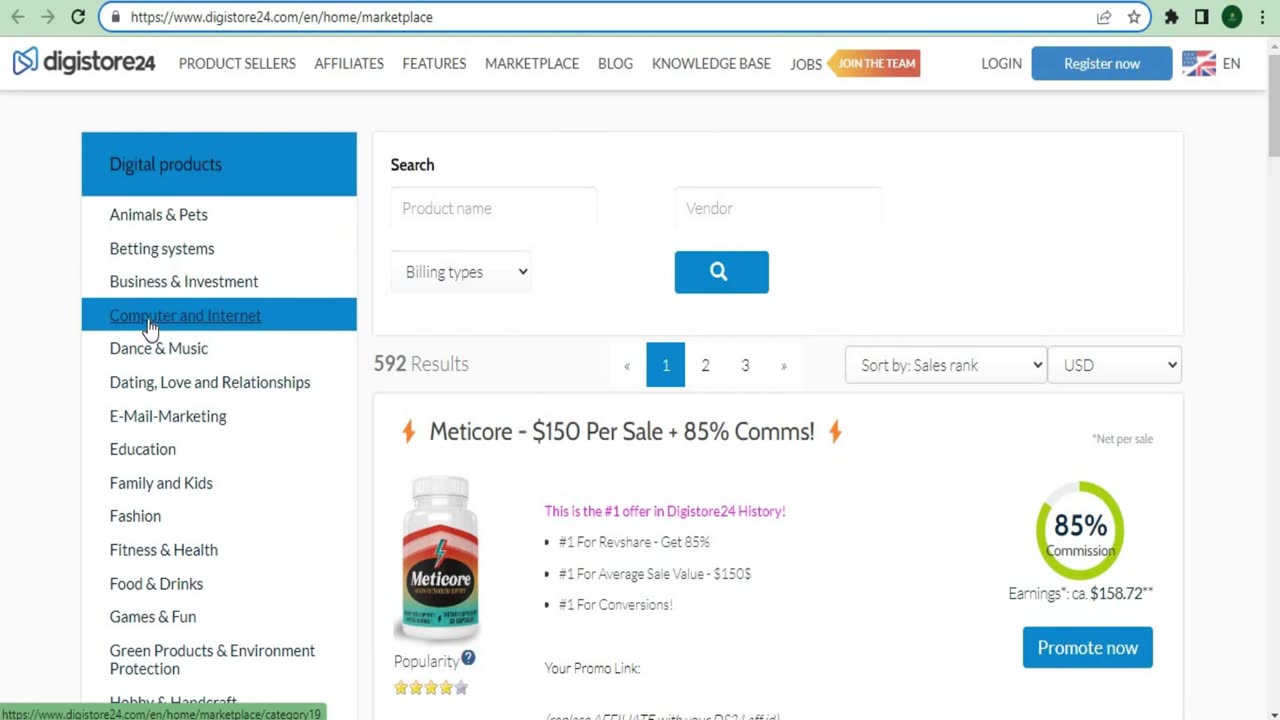Open KNOWLEDGE BASE nav item

tap(711, 63)
